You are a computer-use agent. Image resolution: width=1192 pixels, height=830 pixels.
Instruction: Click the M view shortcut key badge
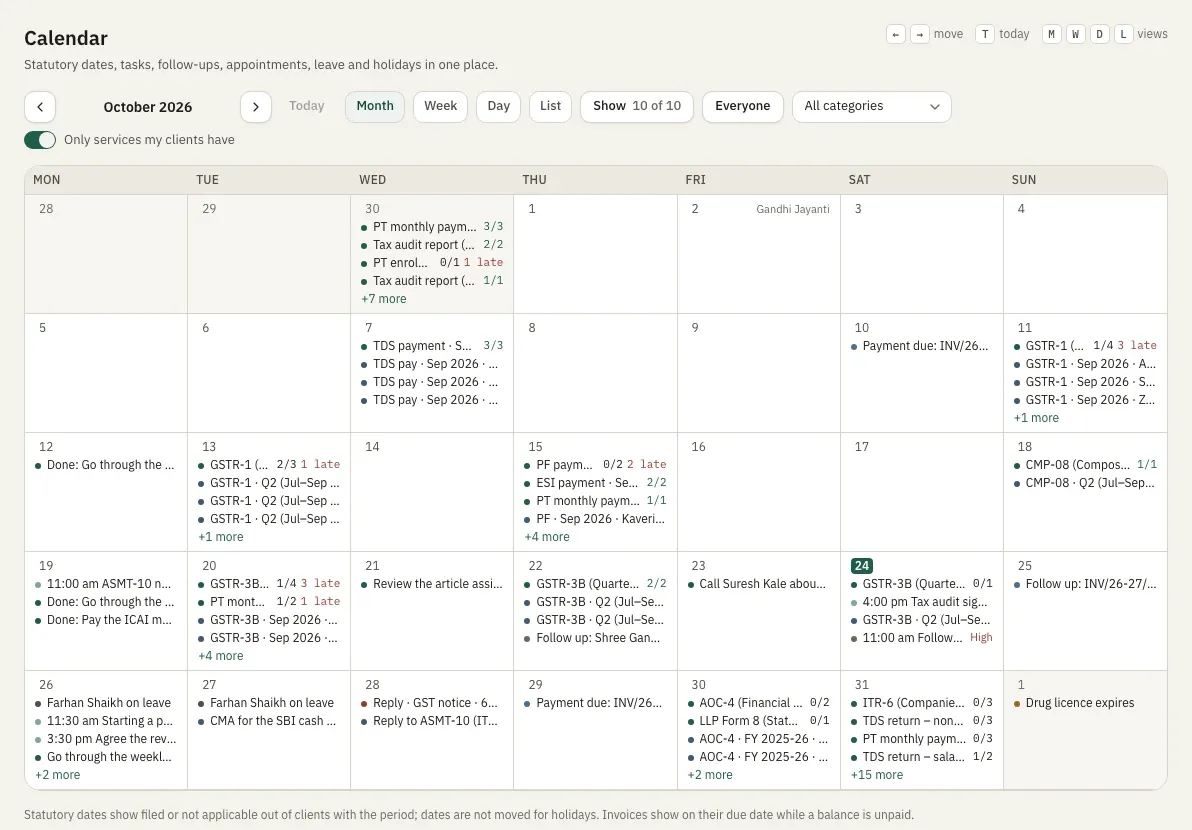pos(1051,34)
